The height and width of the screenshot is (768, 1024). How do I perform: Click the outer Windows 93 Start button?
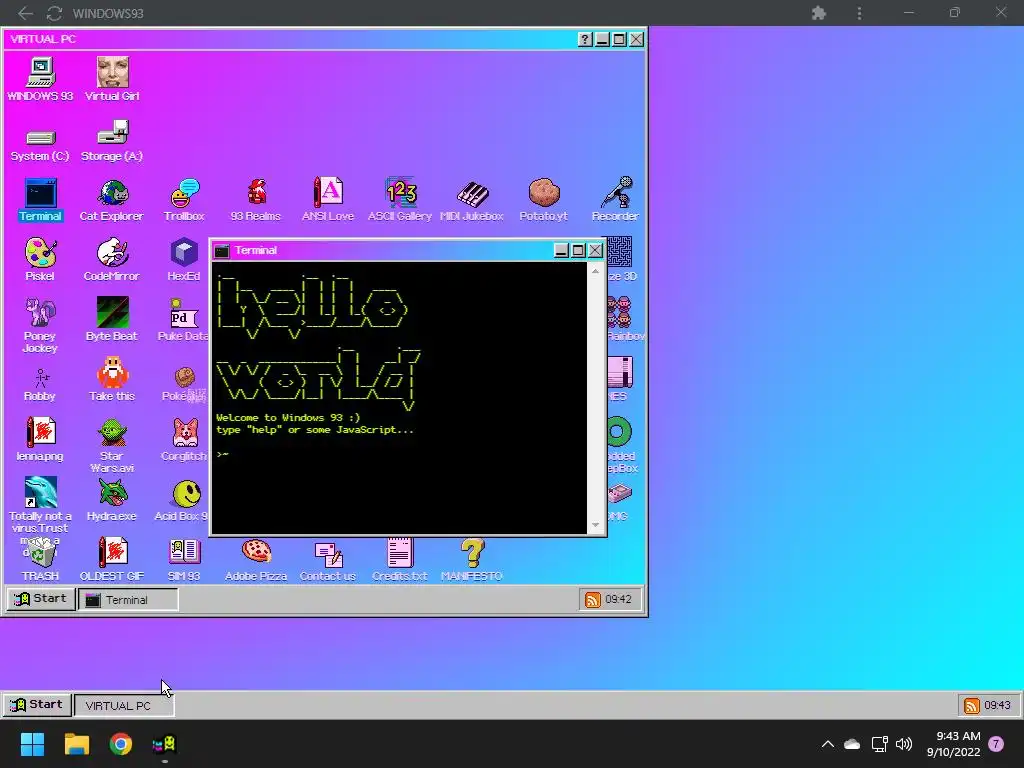click(x=37, y=705)
